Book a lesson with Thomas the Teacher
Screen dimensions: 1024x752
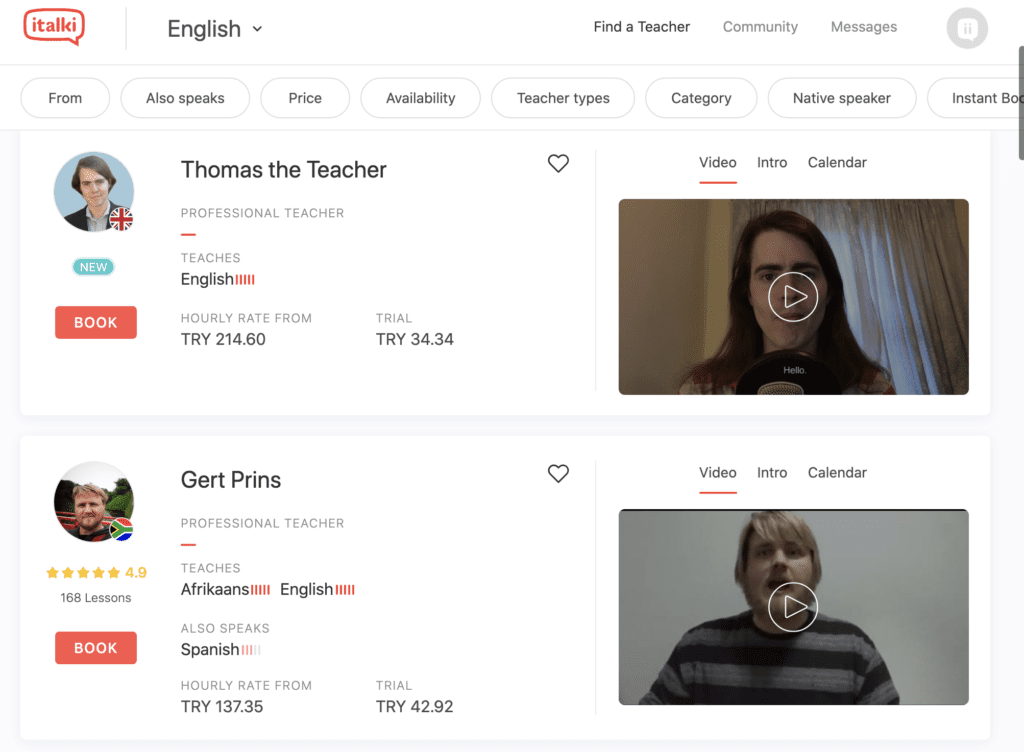(96, 322)
